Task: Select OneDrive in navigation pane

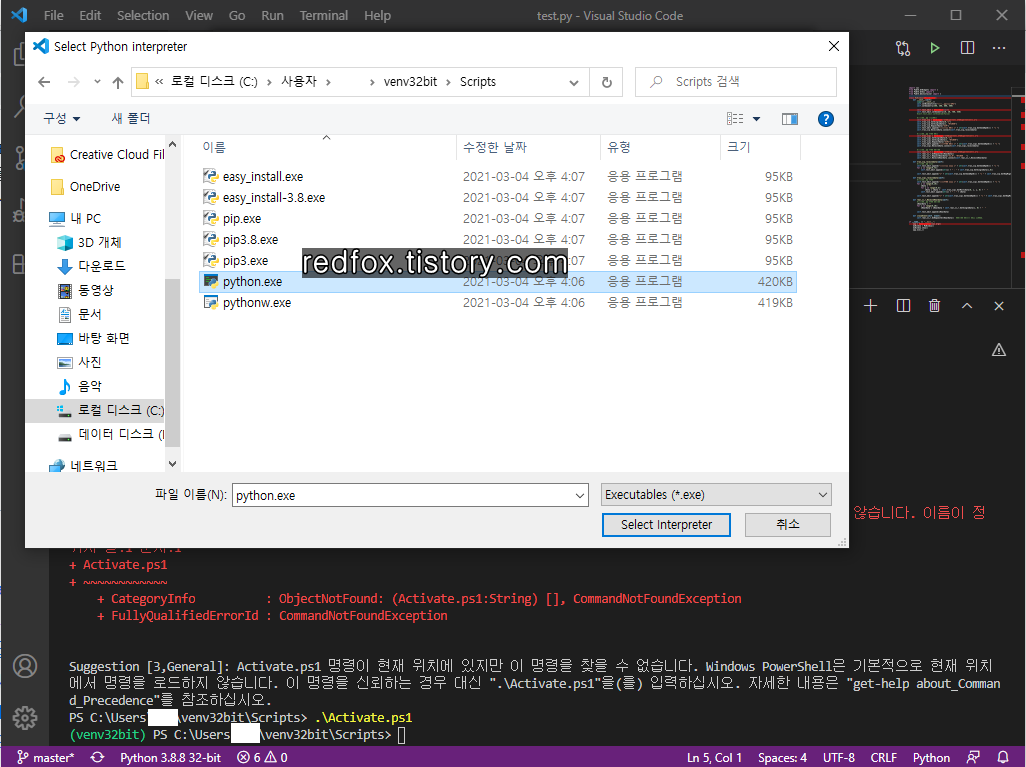Action: click(86, 187)
